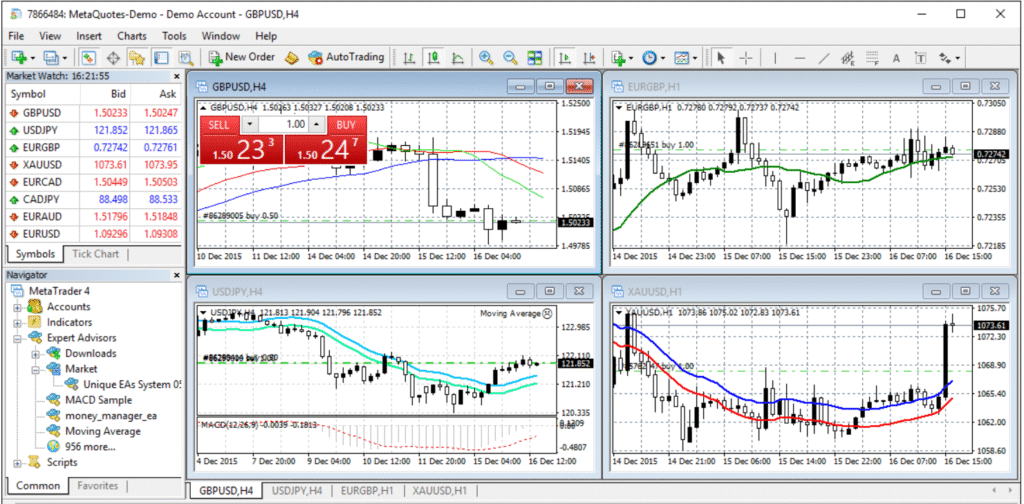Switch to the Tick Chart tab
1024x504 pixels.
coord(95,254)
